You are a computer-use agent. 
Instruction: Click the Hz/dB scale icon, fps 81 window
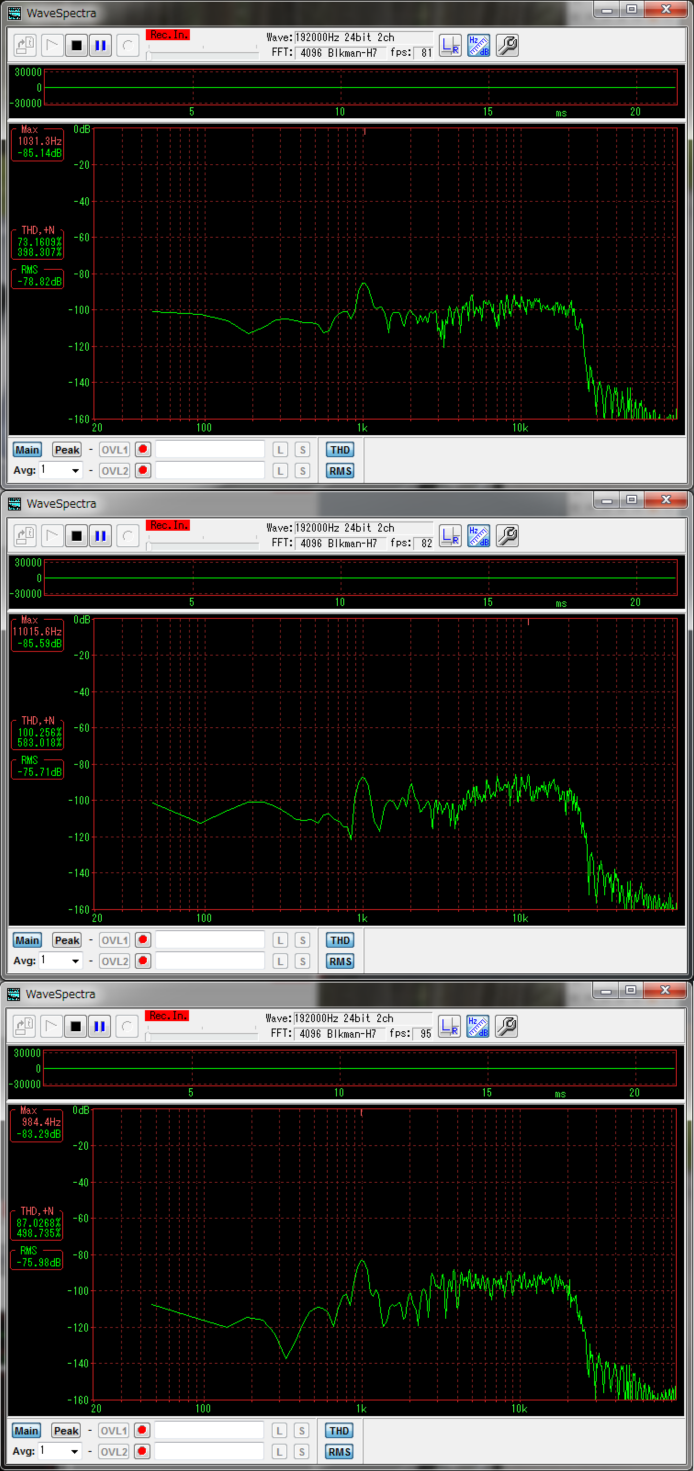coord(478,46)
